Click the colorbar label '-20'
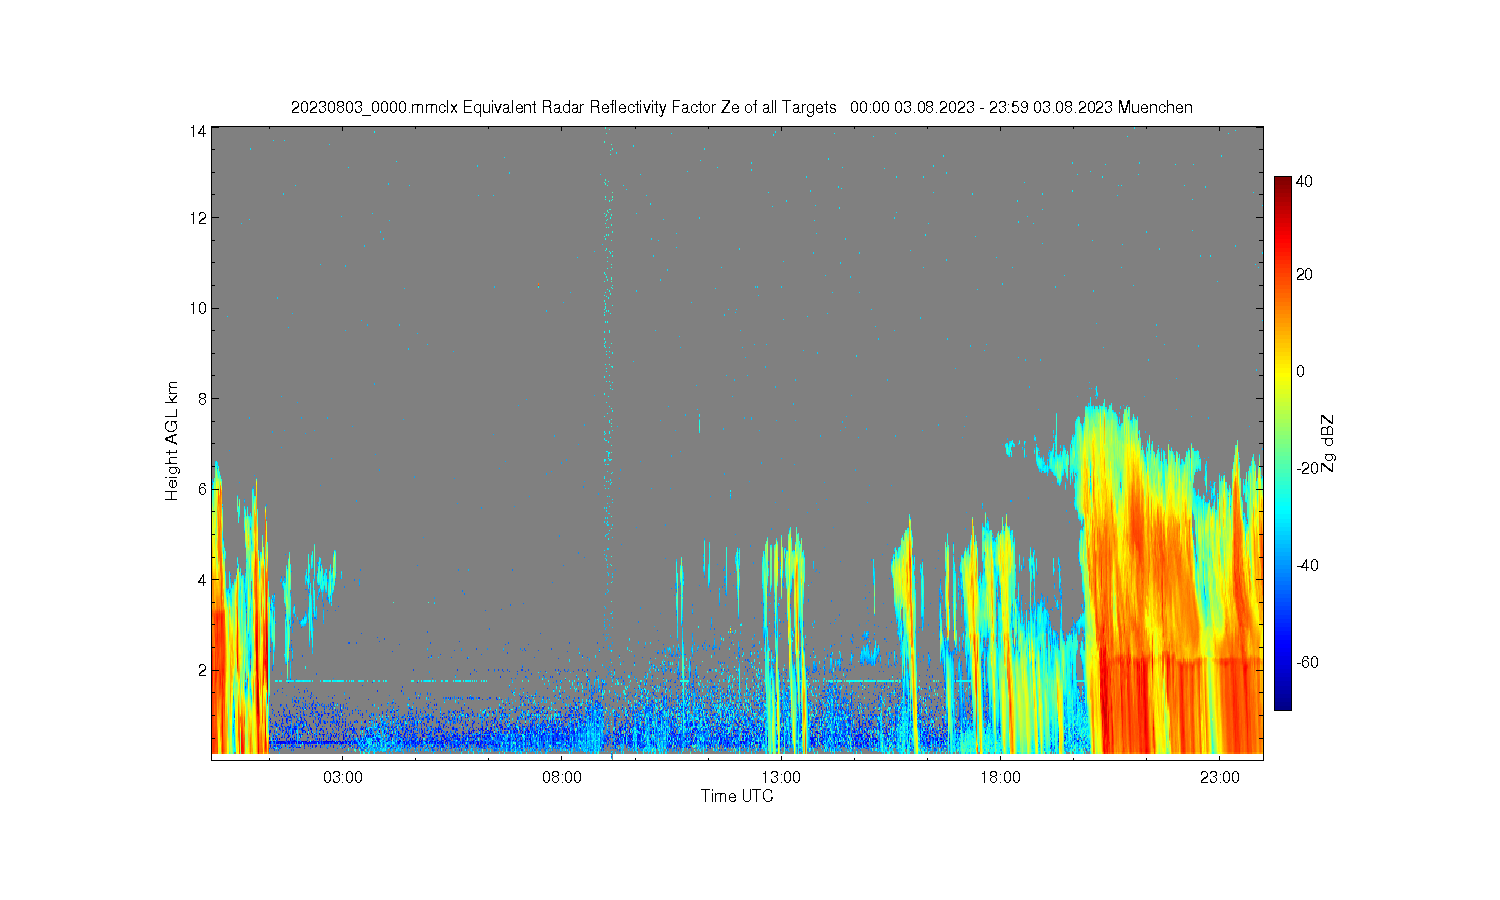This screenshot has width=1500, height=900. click(1307, 468)
